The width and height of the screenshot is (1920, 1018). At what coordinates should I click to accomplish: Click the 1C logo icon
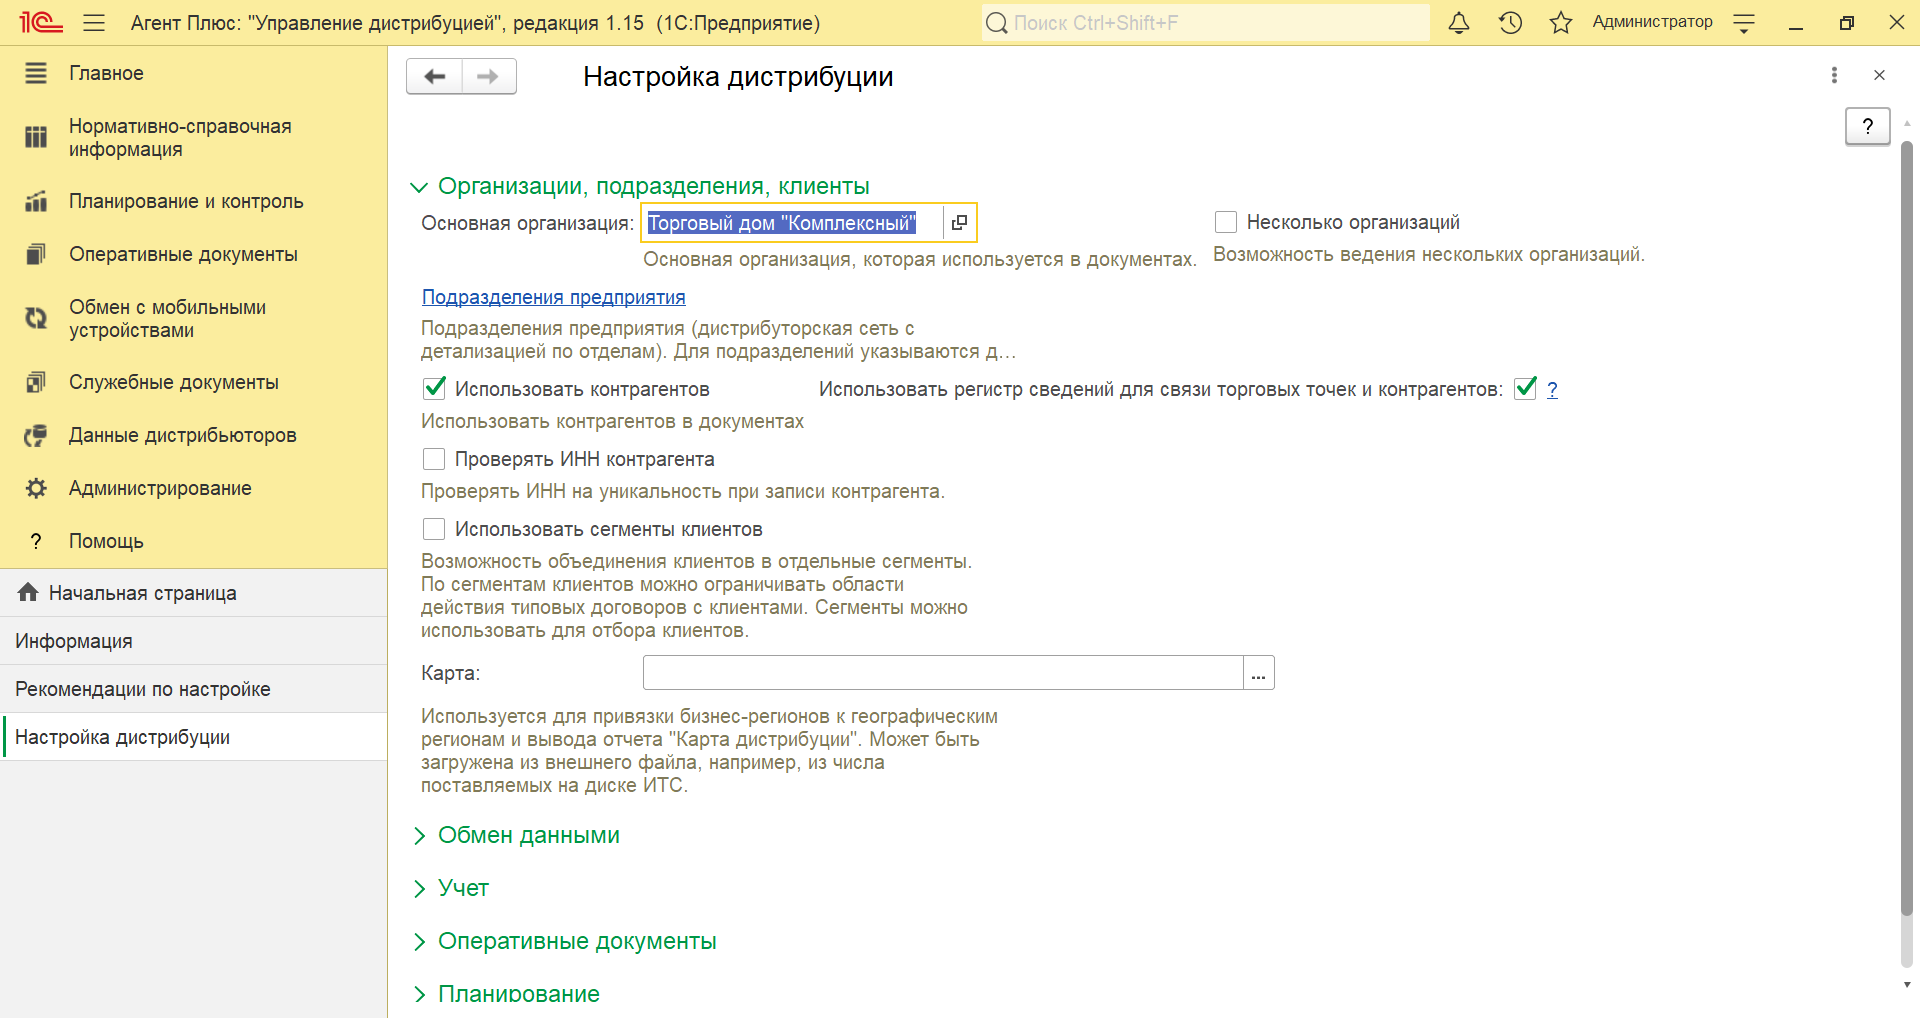[x=41, y=22]
